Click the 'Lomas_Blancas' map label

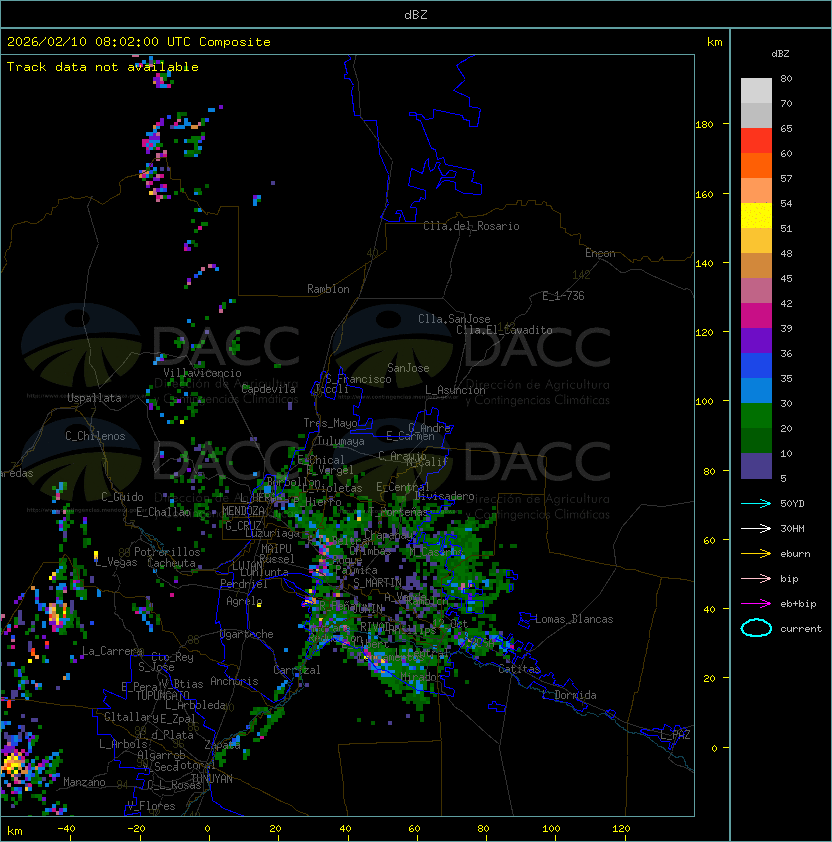574,619
